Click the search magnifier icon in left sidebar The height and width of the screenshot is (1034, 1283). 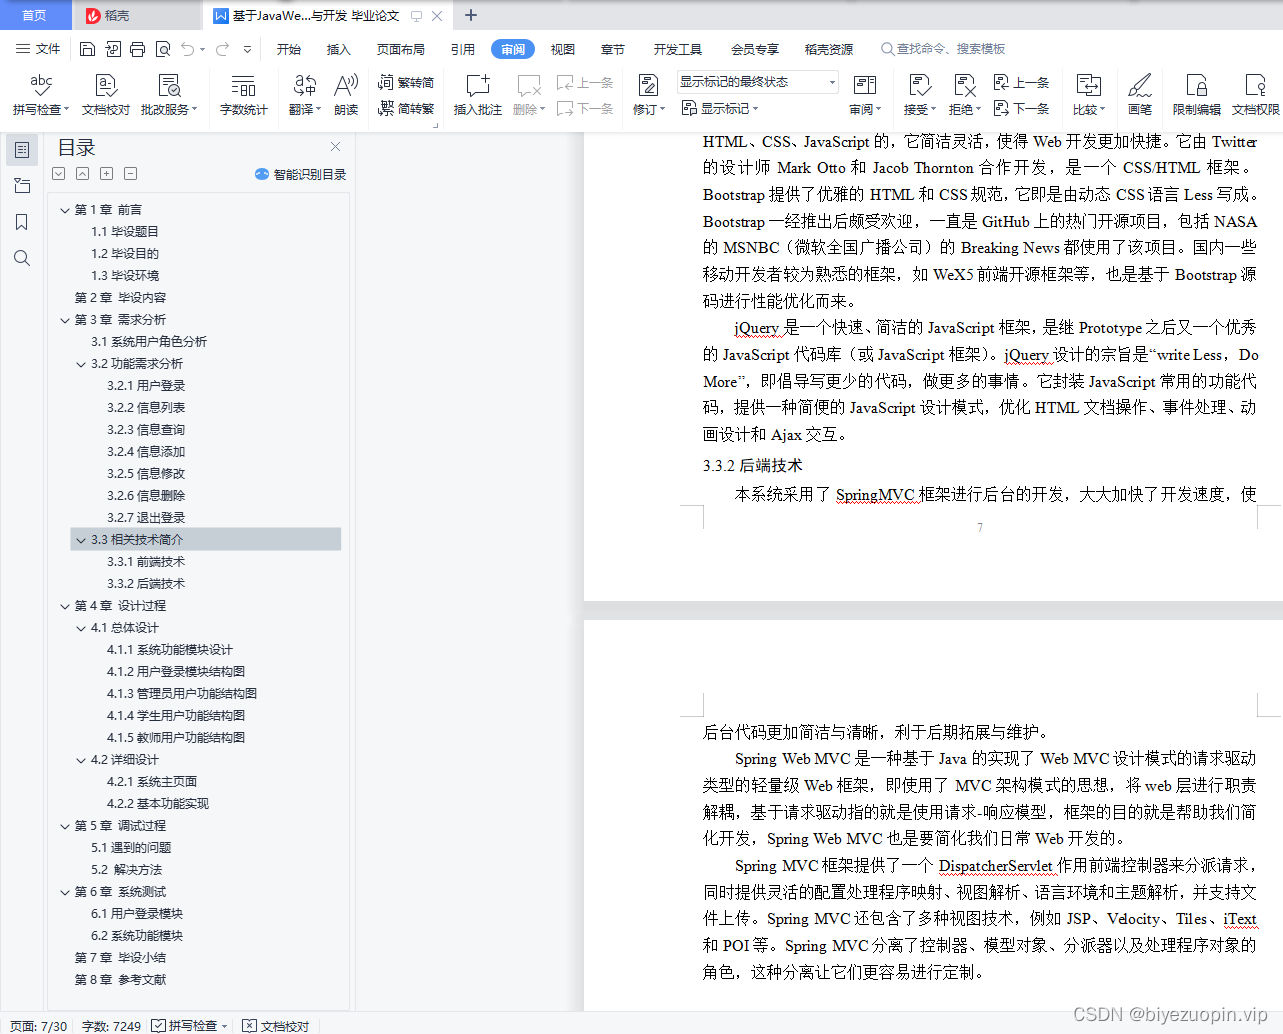21,258
